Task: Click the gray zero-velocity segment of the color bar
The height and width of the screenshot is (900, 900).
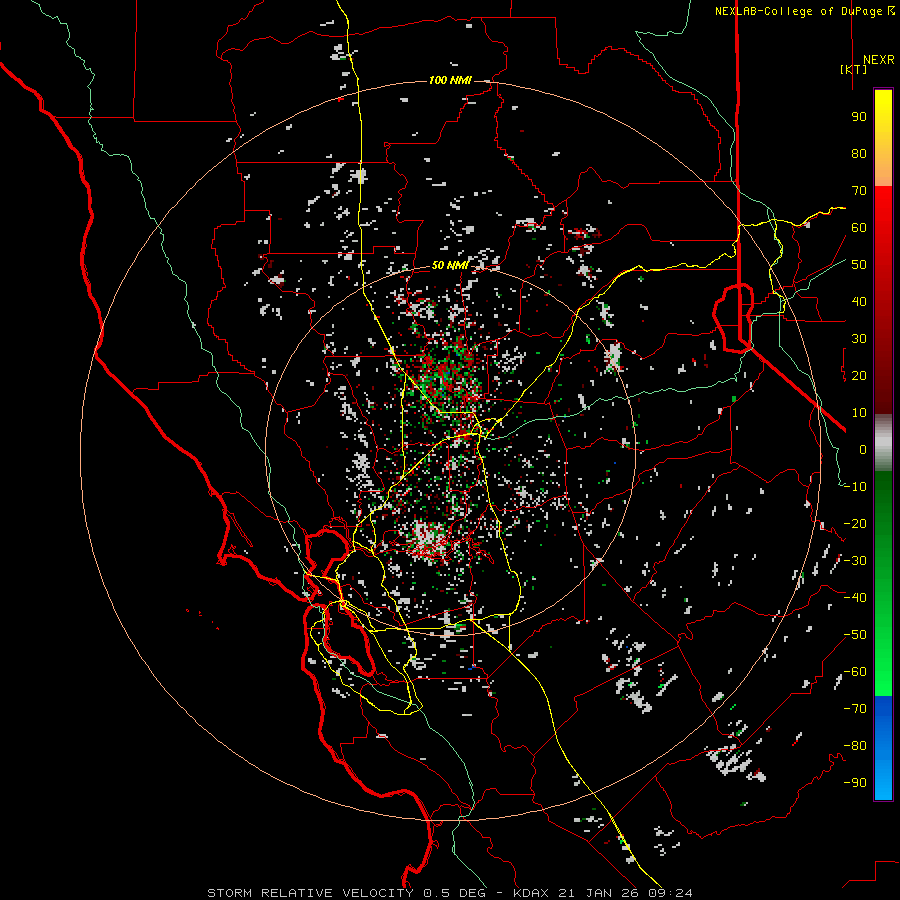Action: pyautogui.click(x=883, y=443)
